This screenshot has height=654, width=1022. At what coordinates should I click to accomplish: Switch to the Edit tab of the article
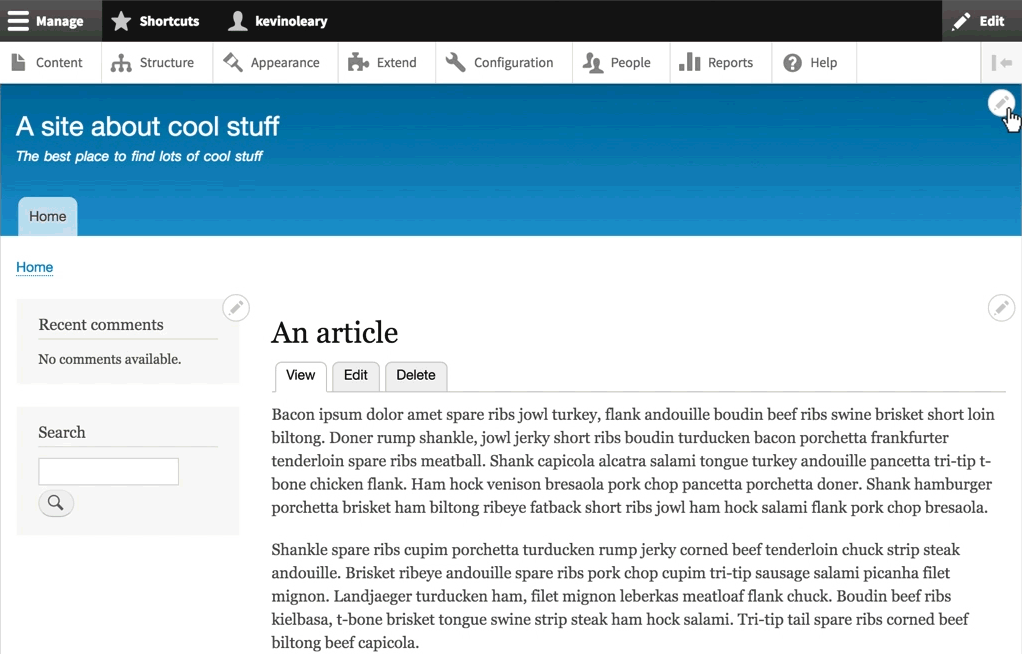click(x=355, y=376)
